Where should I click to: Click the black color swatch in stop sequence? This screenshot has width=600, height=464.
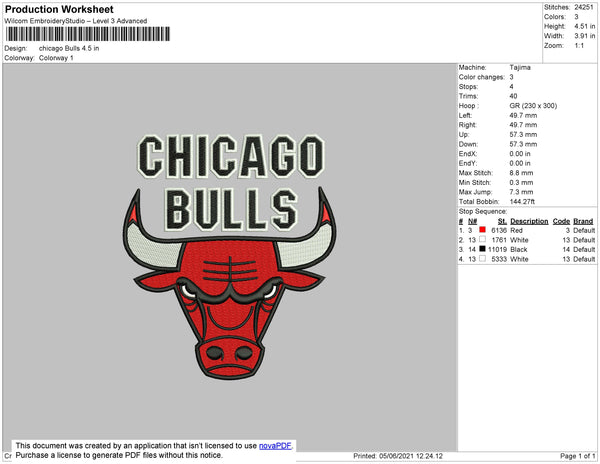pos(482,249)
